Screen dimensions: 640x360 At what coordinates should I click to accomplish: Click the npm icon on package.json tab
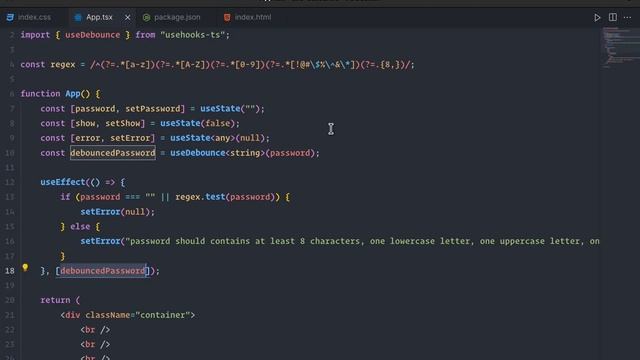(147, 18)
